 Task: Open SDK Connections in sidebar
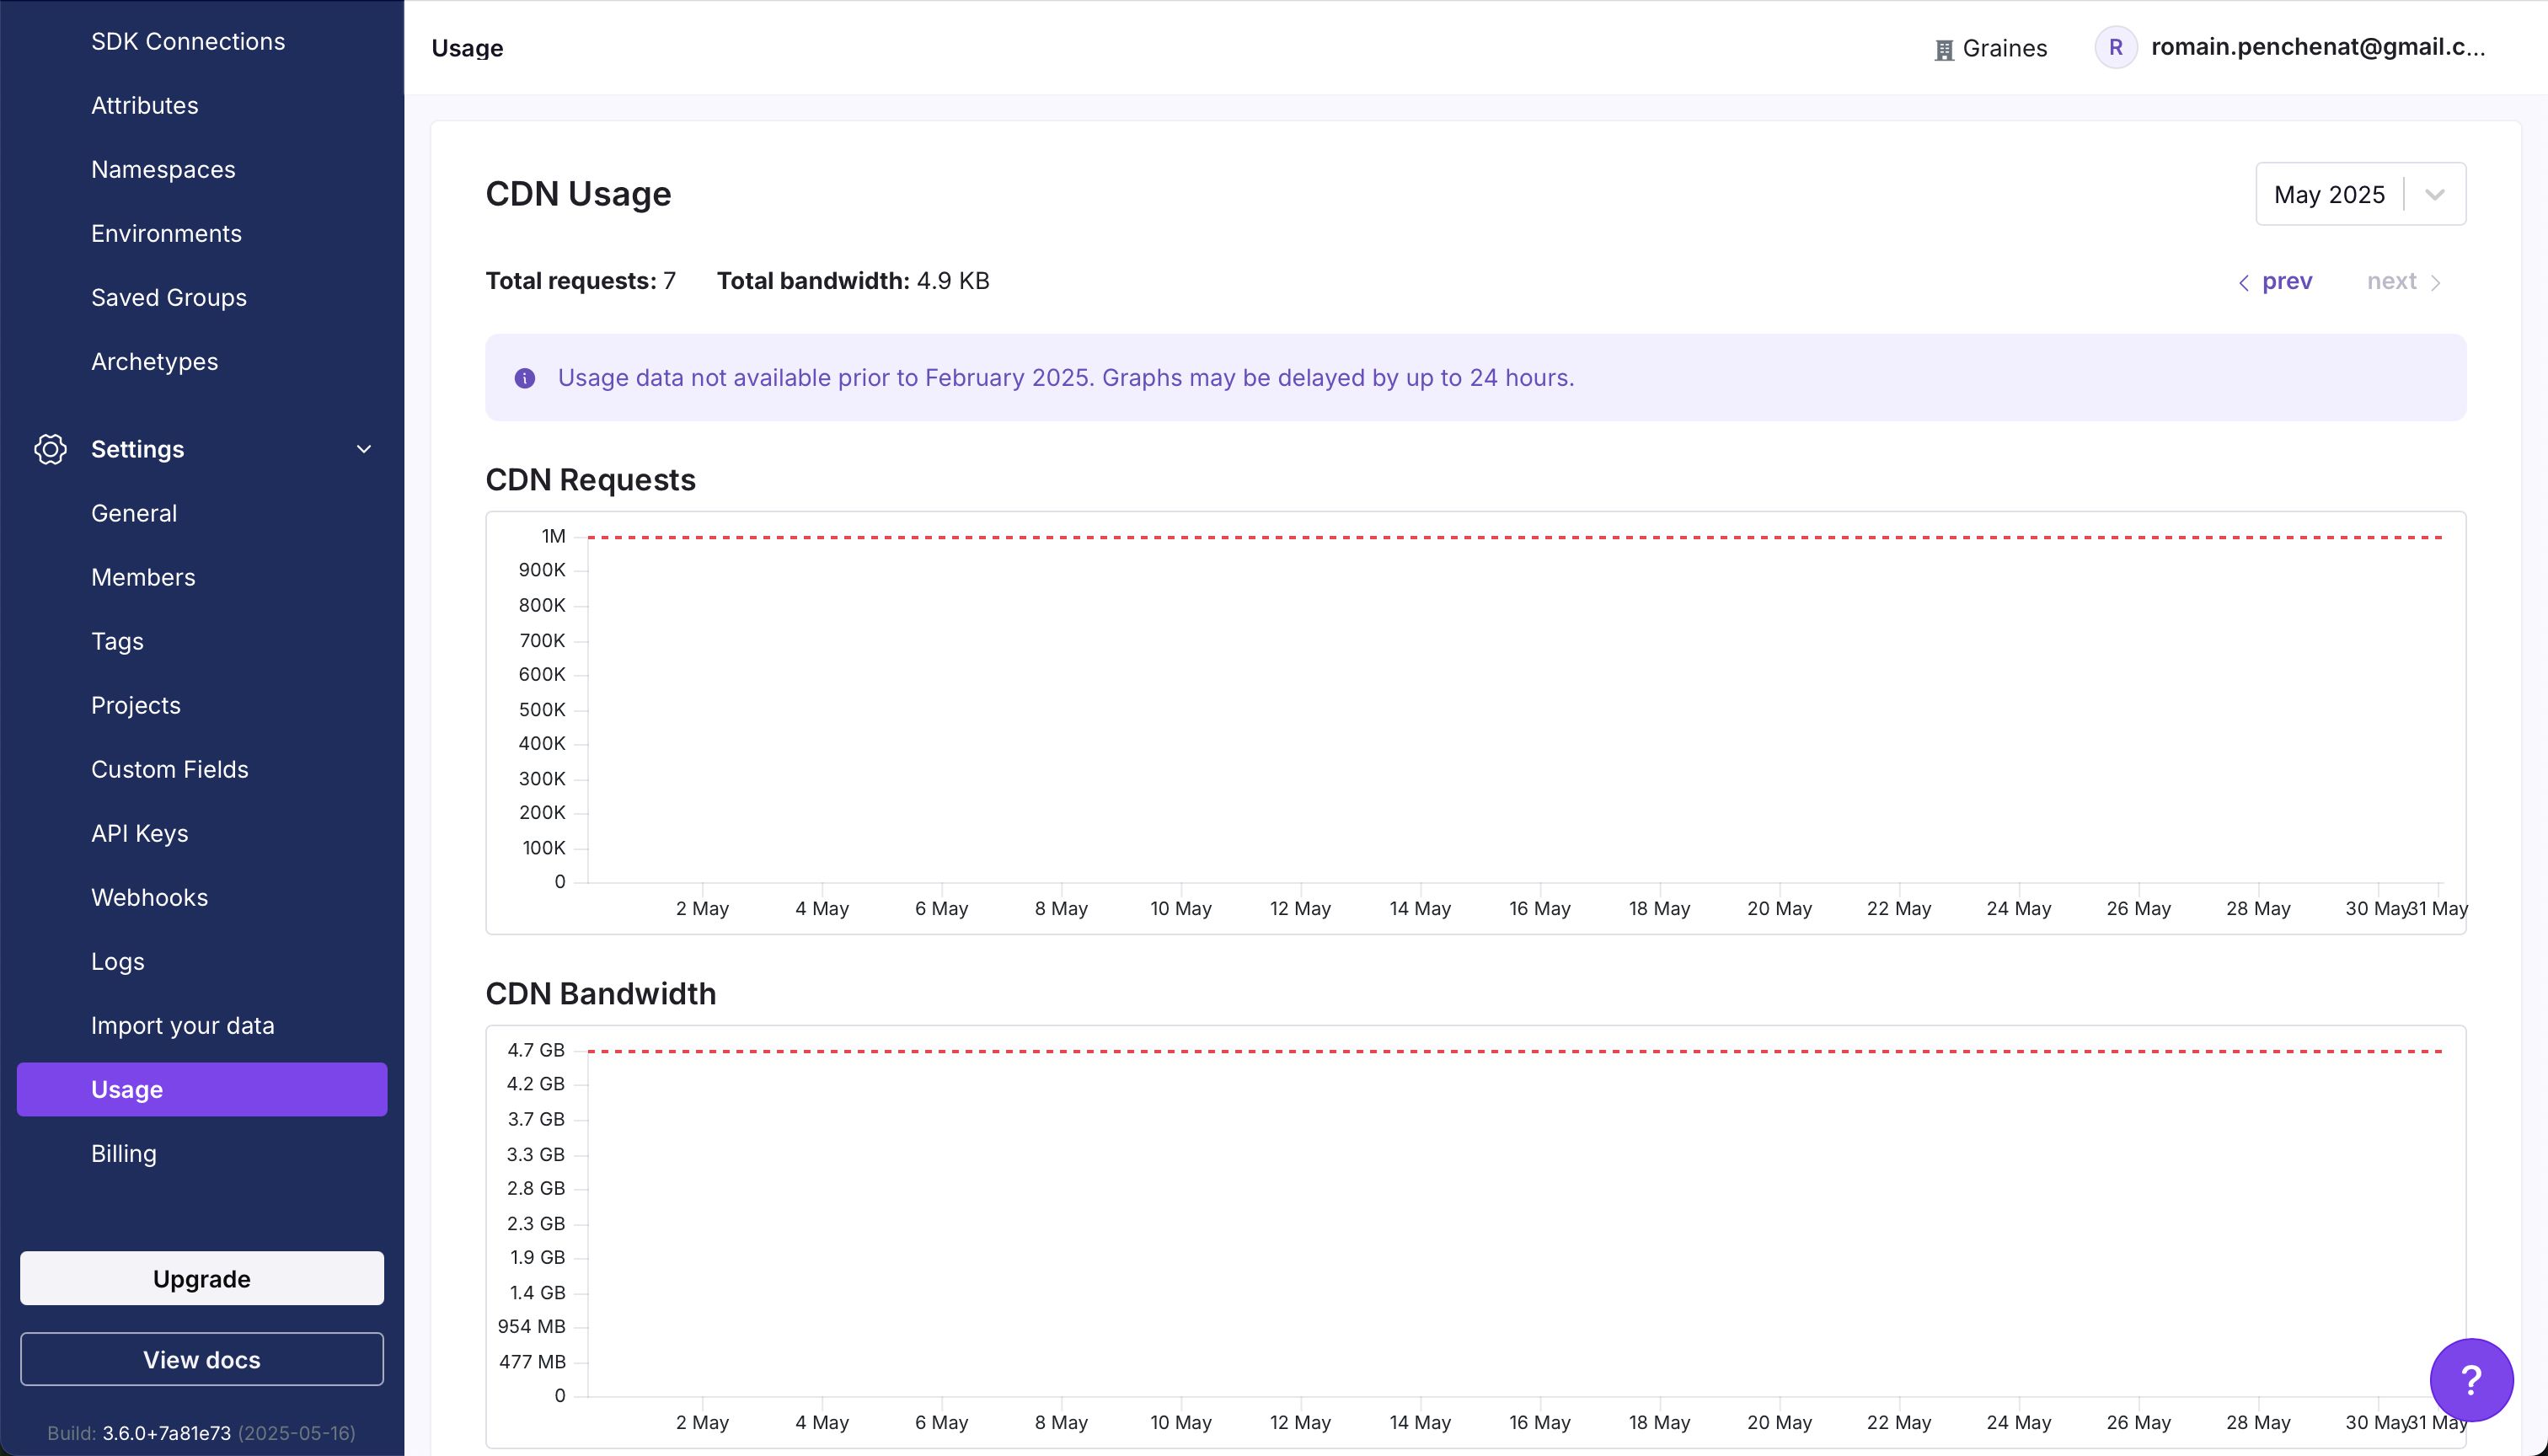point(188,41)
